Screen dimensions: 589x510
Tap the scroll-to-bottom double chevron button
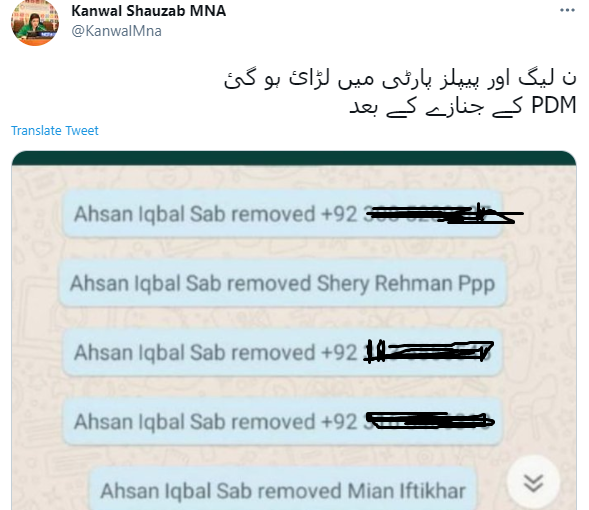533,482
